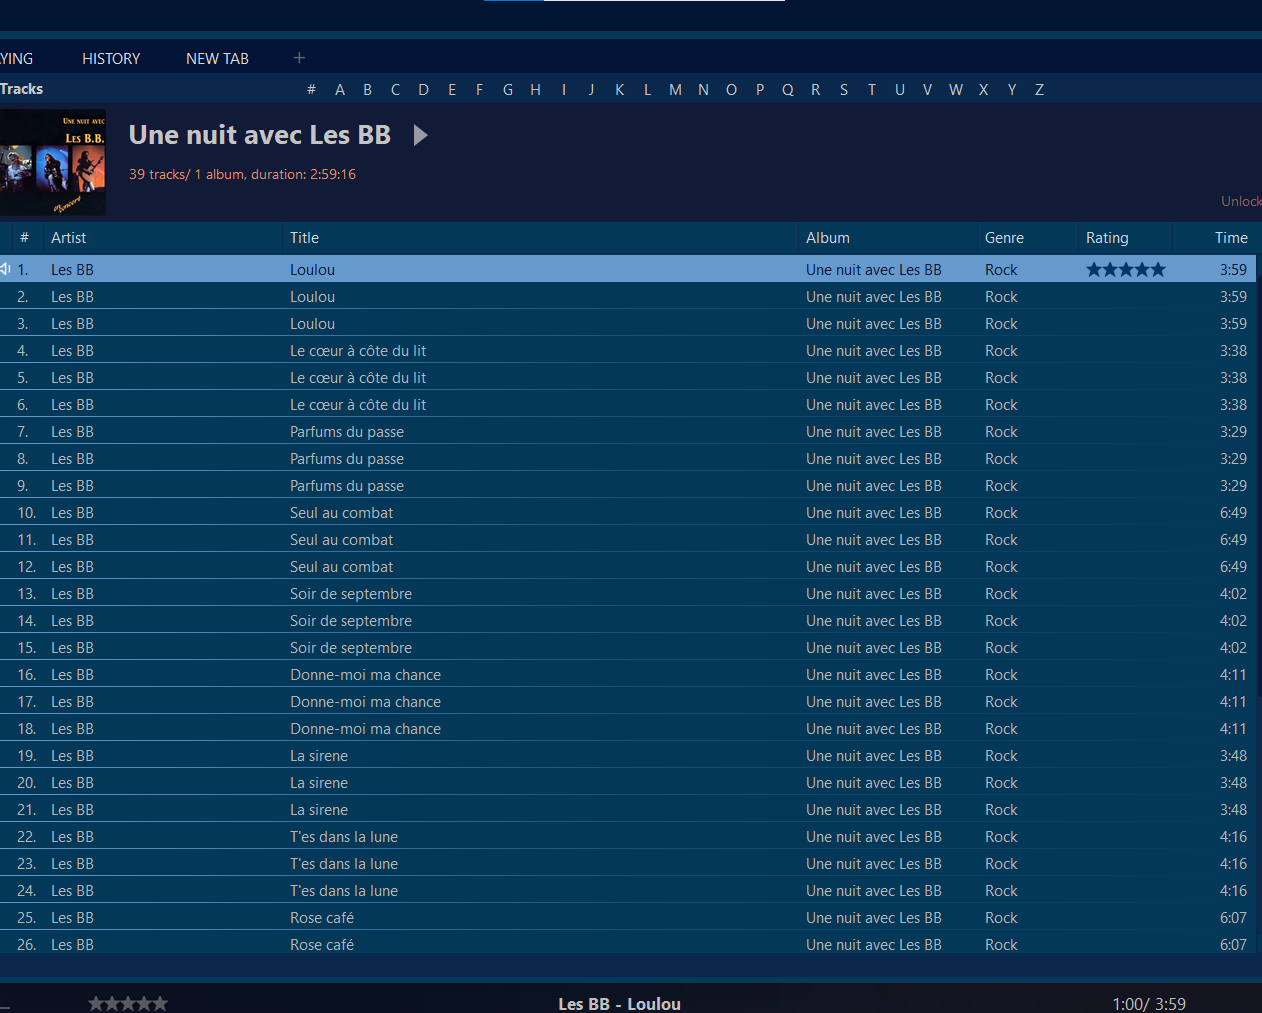
Task: Select track 26 Rose café
Action: point(628,945)
